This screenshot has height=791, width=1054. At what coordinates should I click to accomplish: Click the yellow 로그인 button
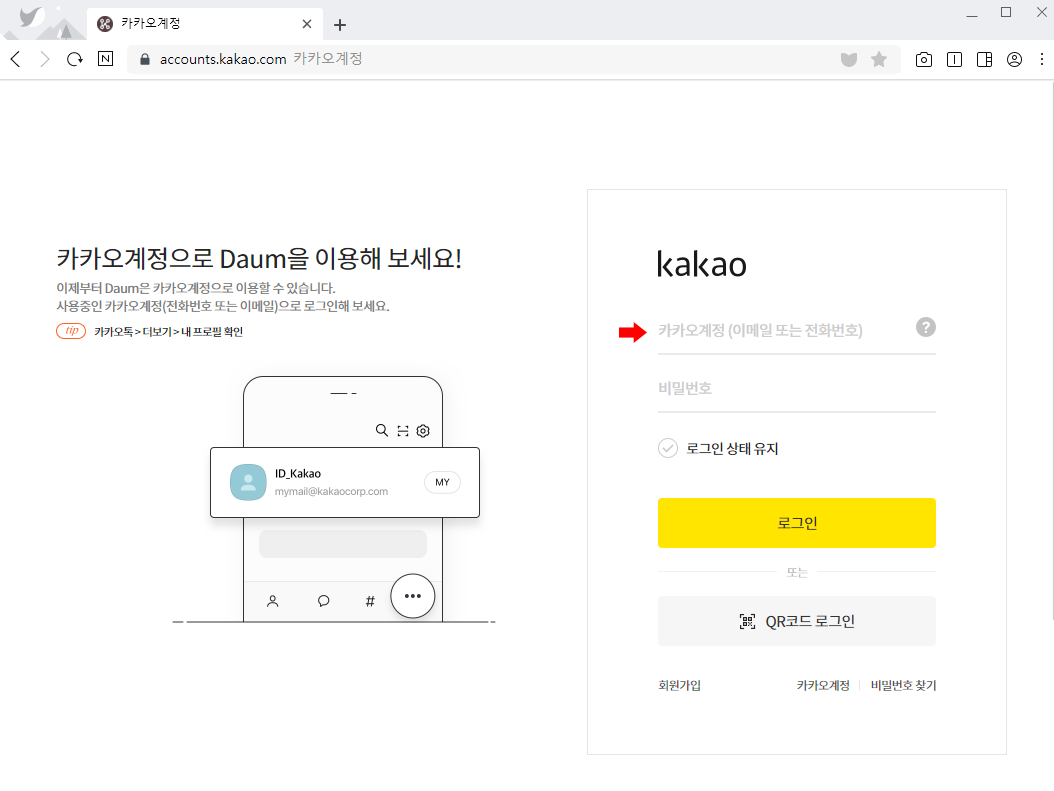click(797, 523)
